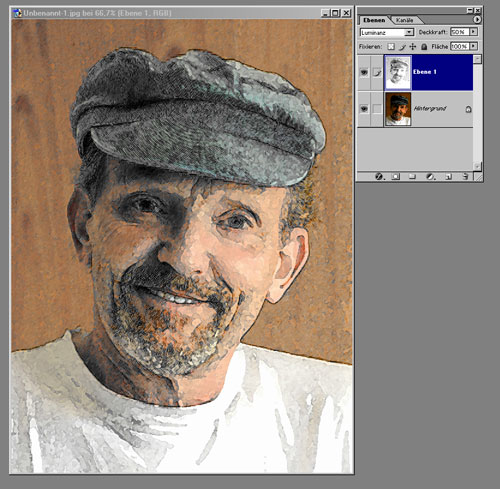Viewport: 500px width, 489px height.
Task: Click the lock icon on Hintergrund layer
Action: click(468, 109)
